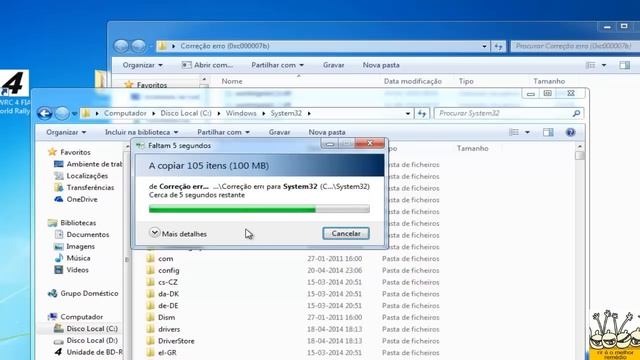Expand Mais detalhes in copy dialog
Viewport: 640px width, 360px height.
click(x=178, y=233)
